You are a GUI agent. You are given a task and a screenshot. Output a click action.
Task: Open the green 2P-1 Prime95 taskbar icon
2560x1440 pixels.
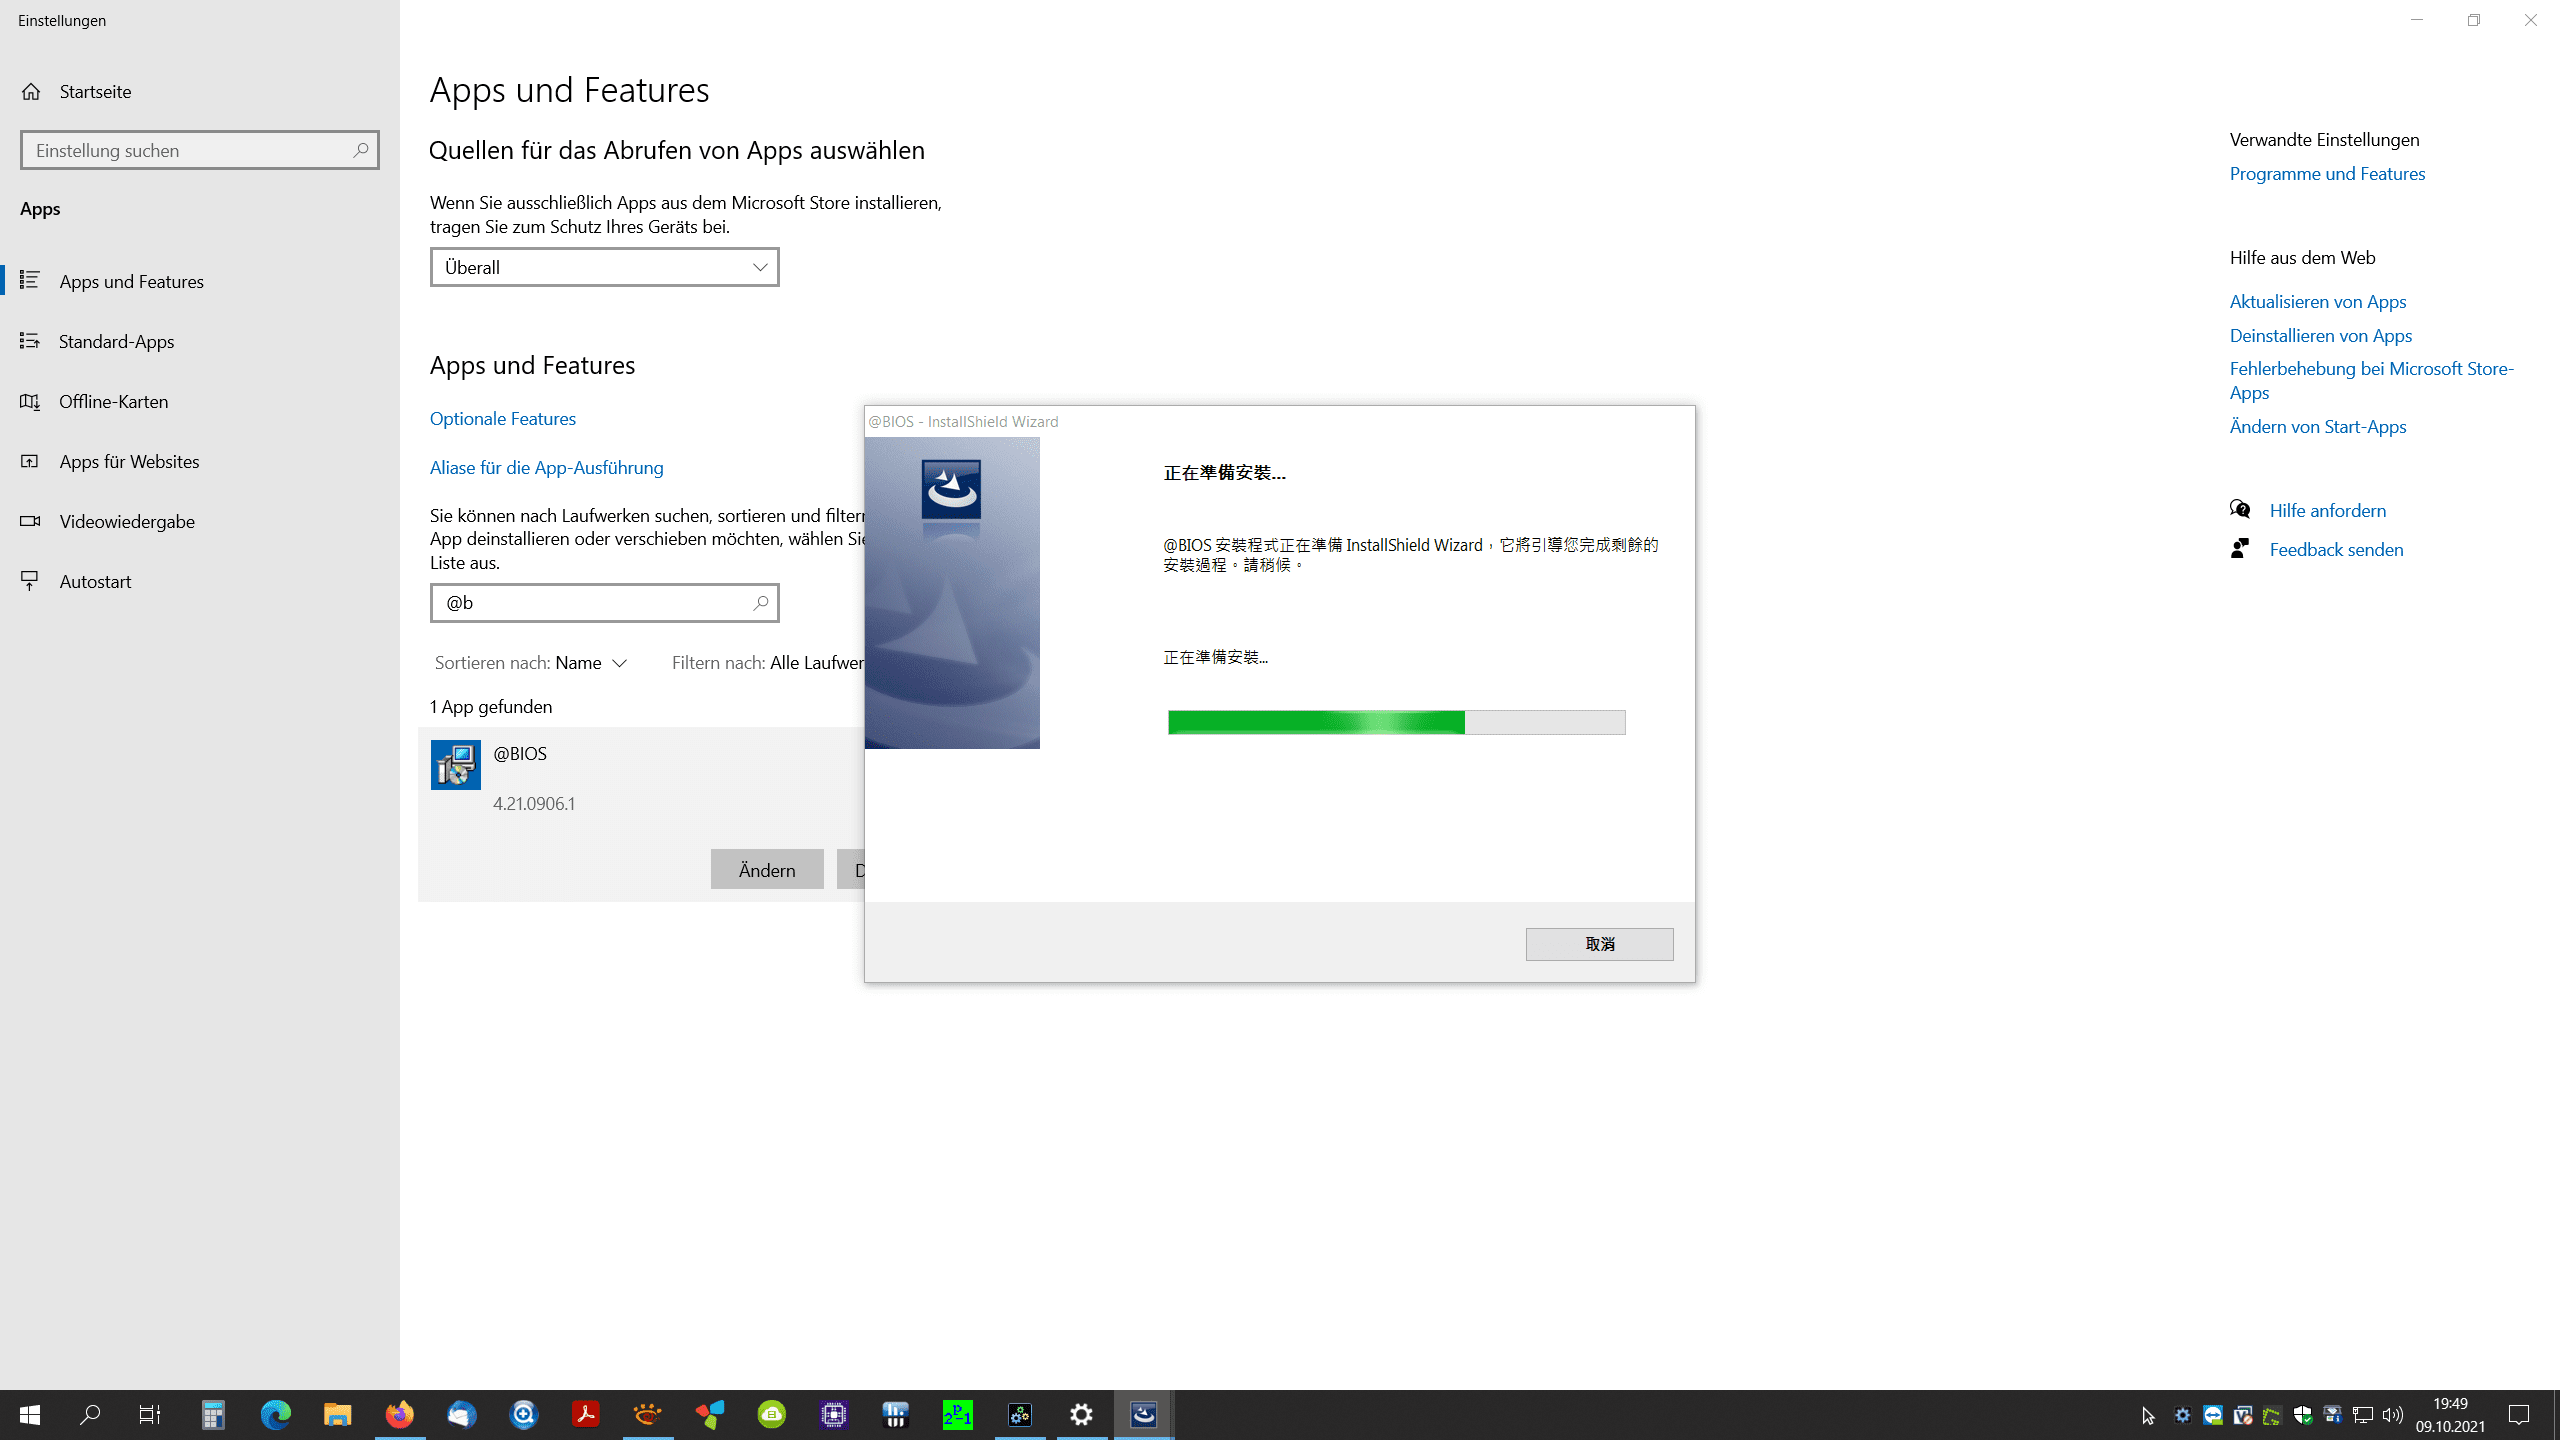click(957, 1415)
